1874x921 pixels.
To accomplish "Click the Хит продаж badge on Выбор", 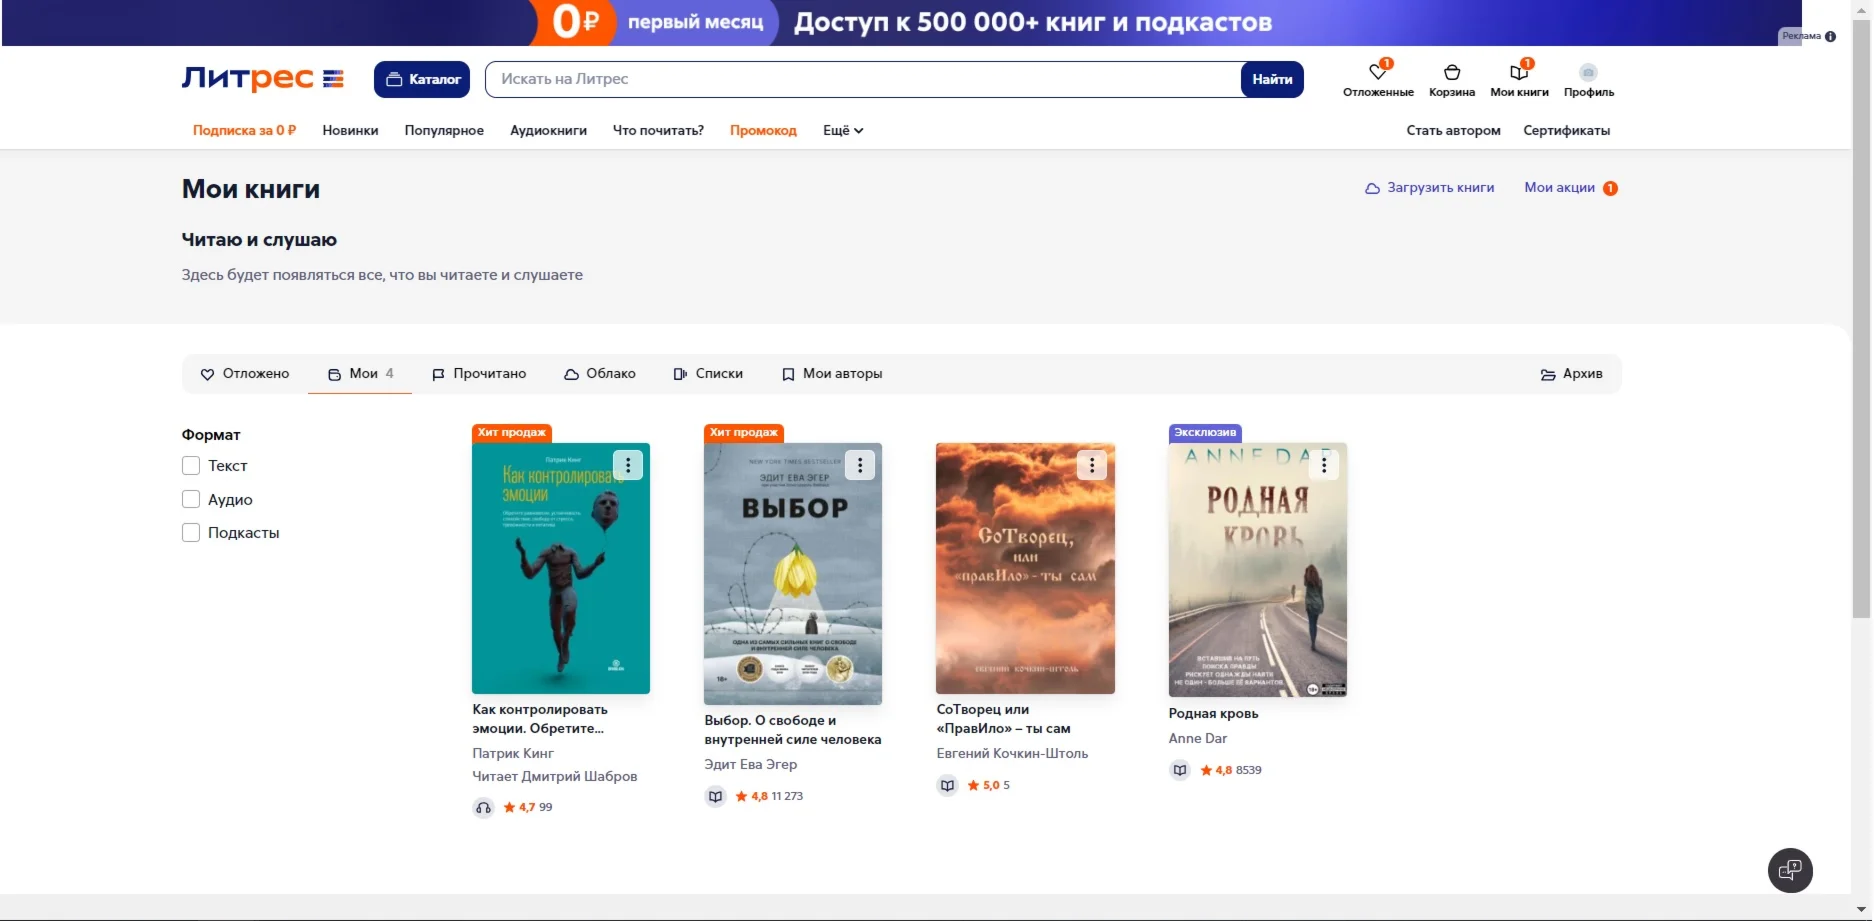I will [x=744, y=432].
